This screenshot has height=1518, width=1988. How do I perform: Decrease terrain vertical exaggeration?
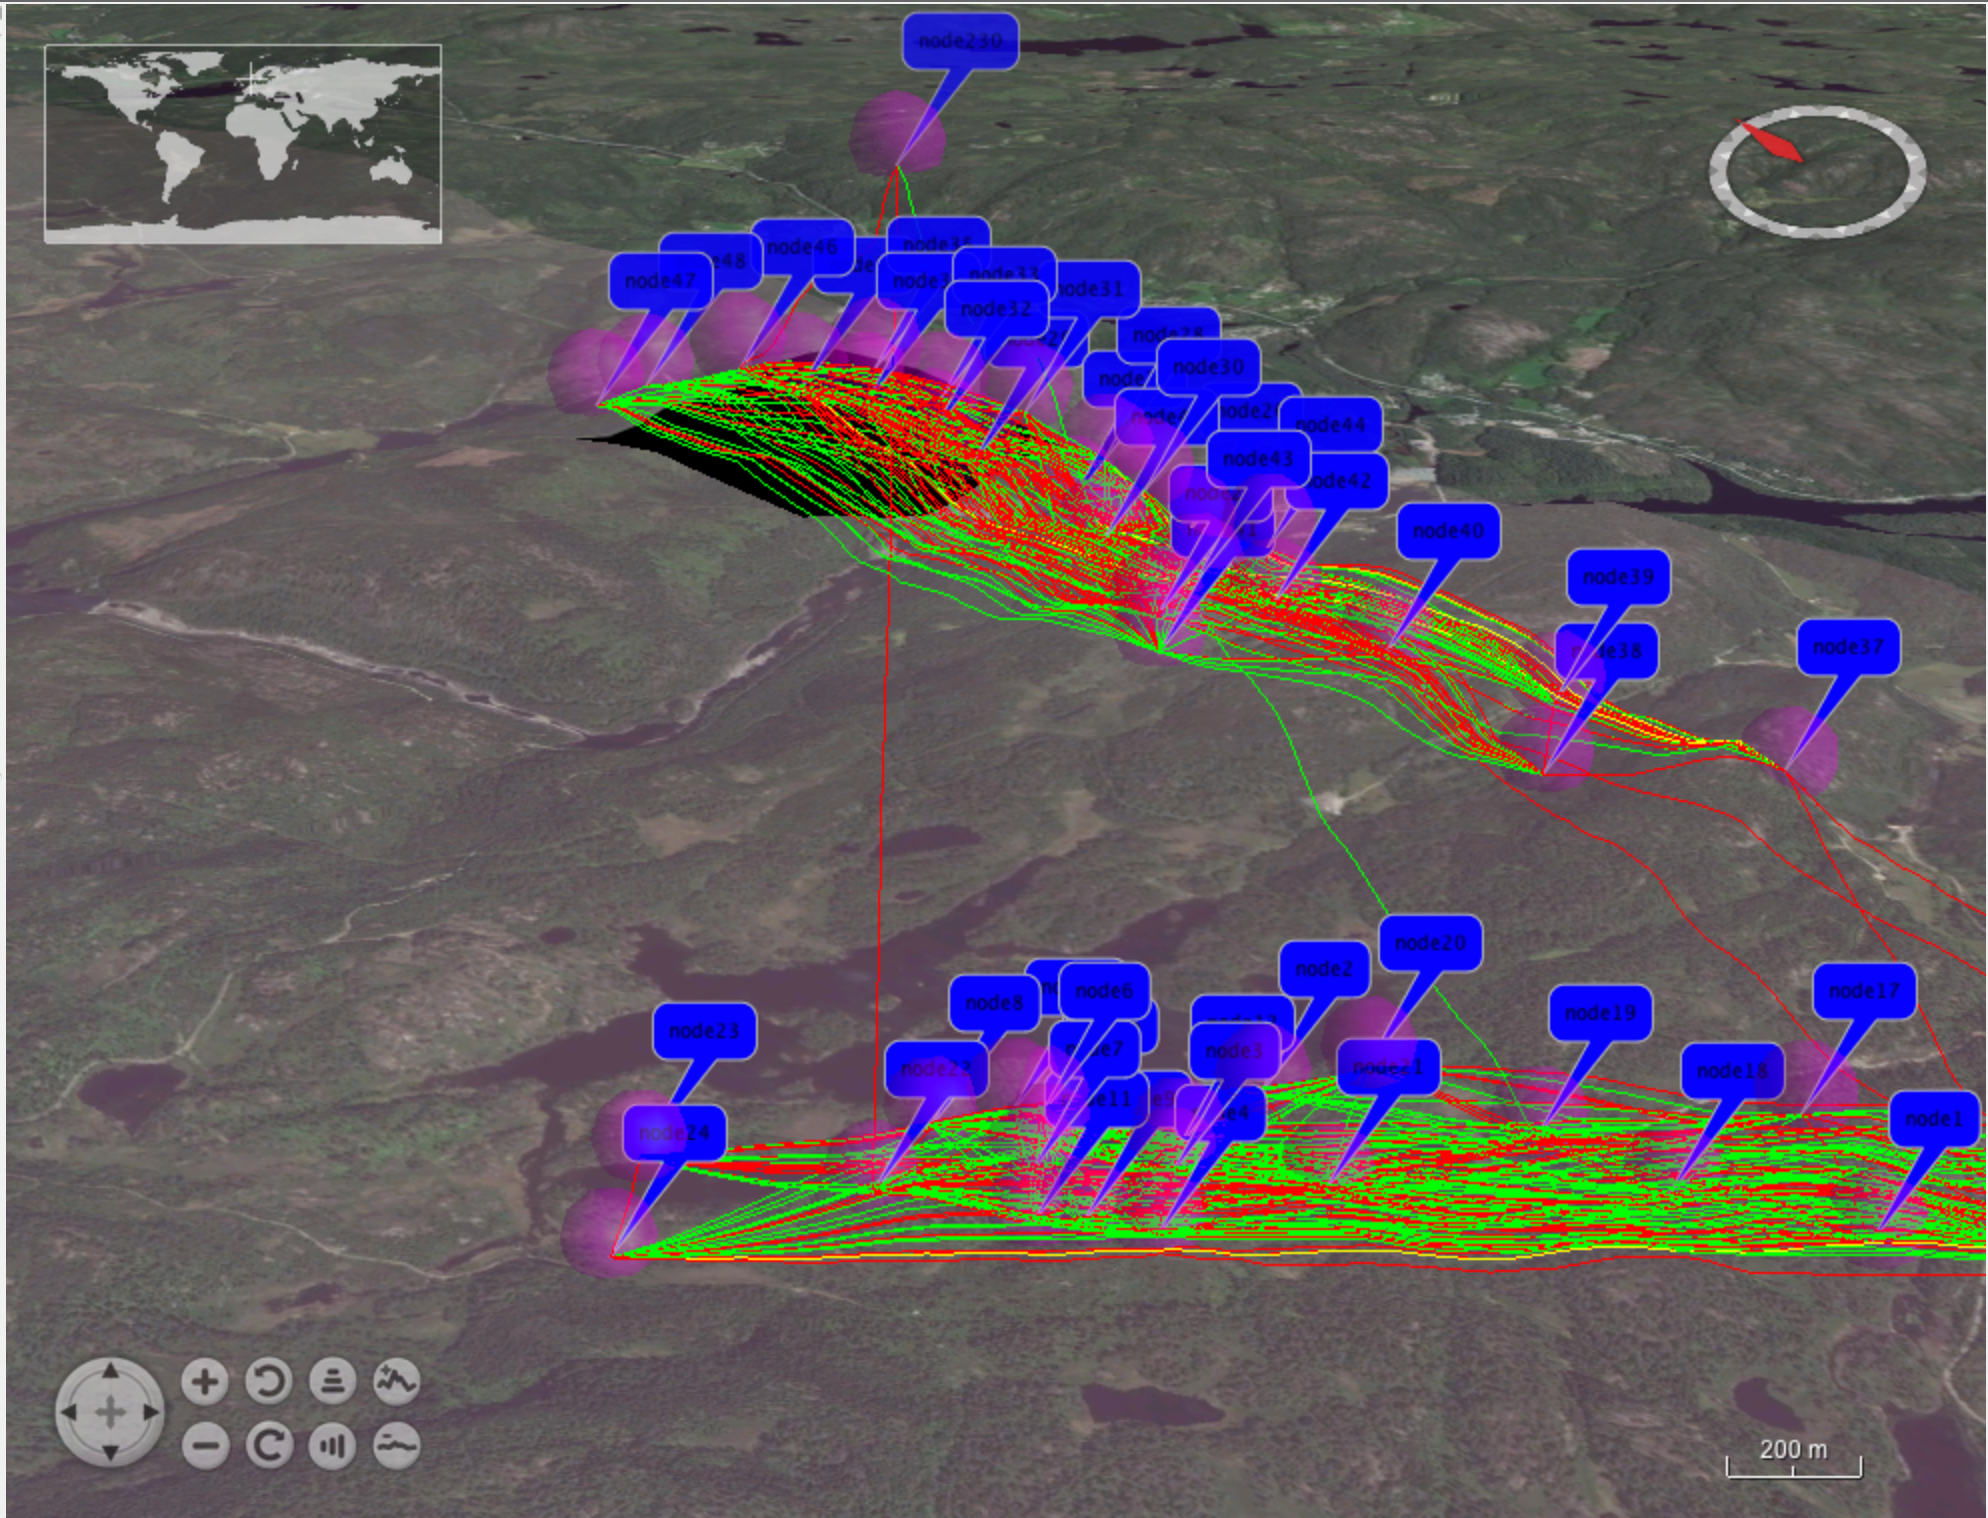(x=397, y=1446)
